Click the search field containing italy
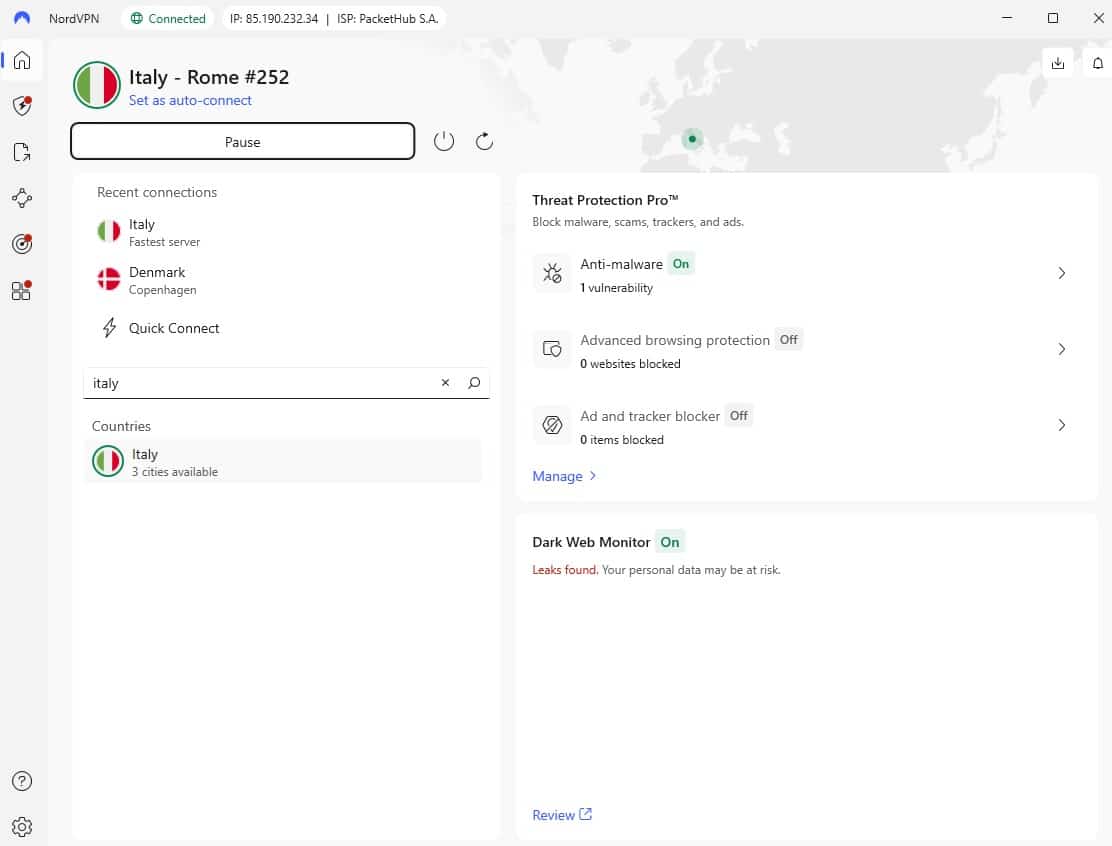Viewport: 1112px width, 846px height. [x=260, y=383]
